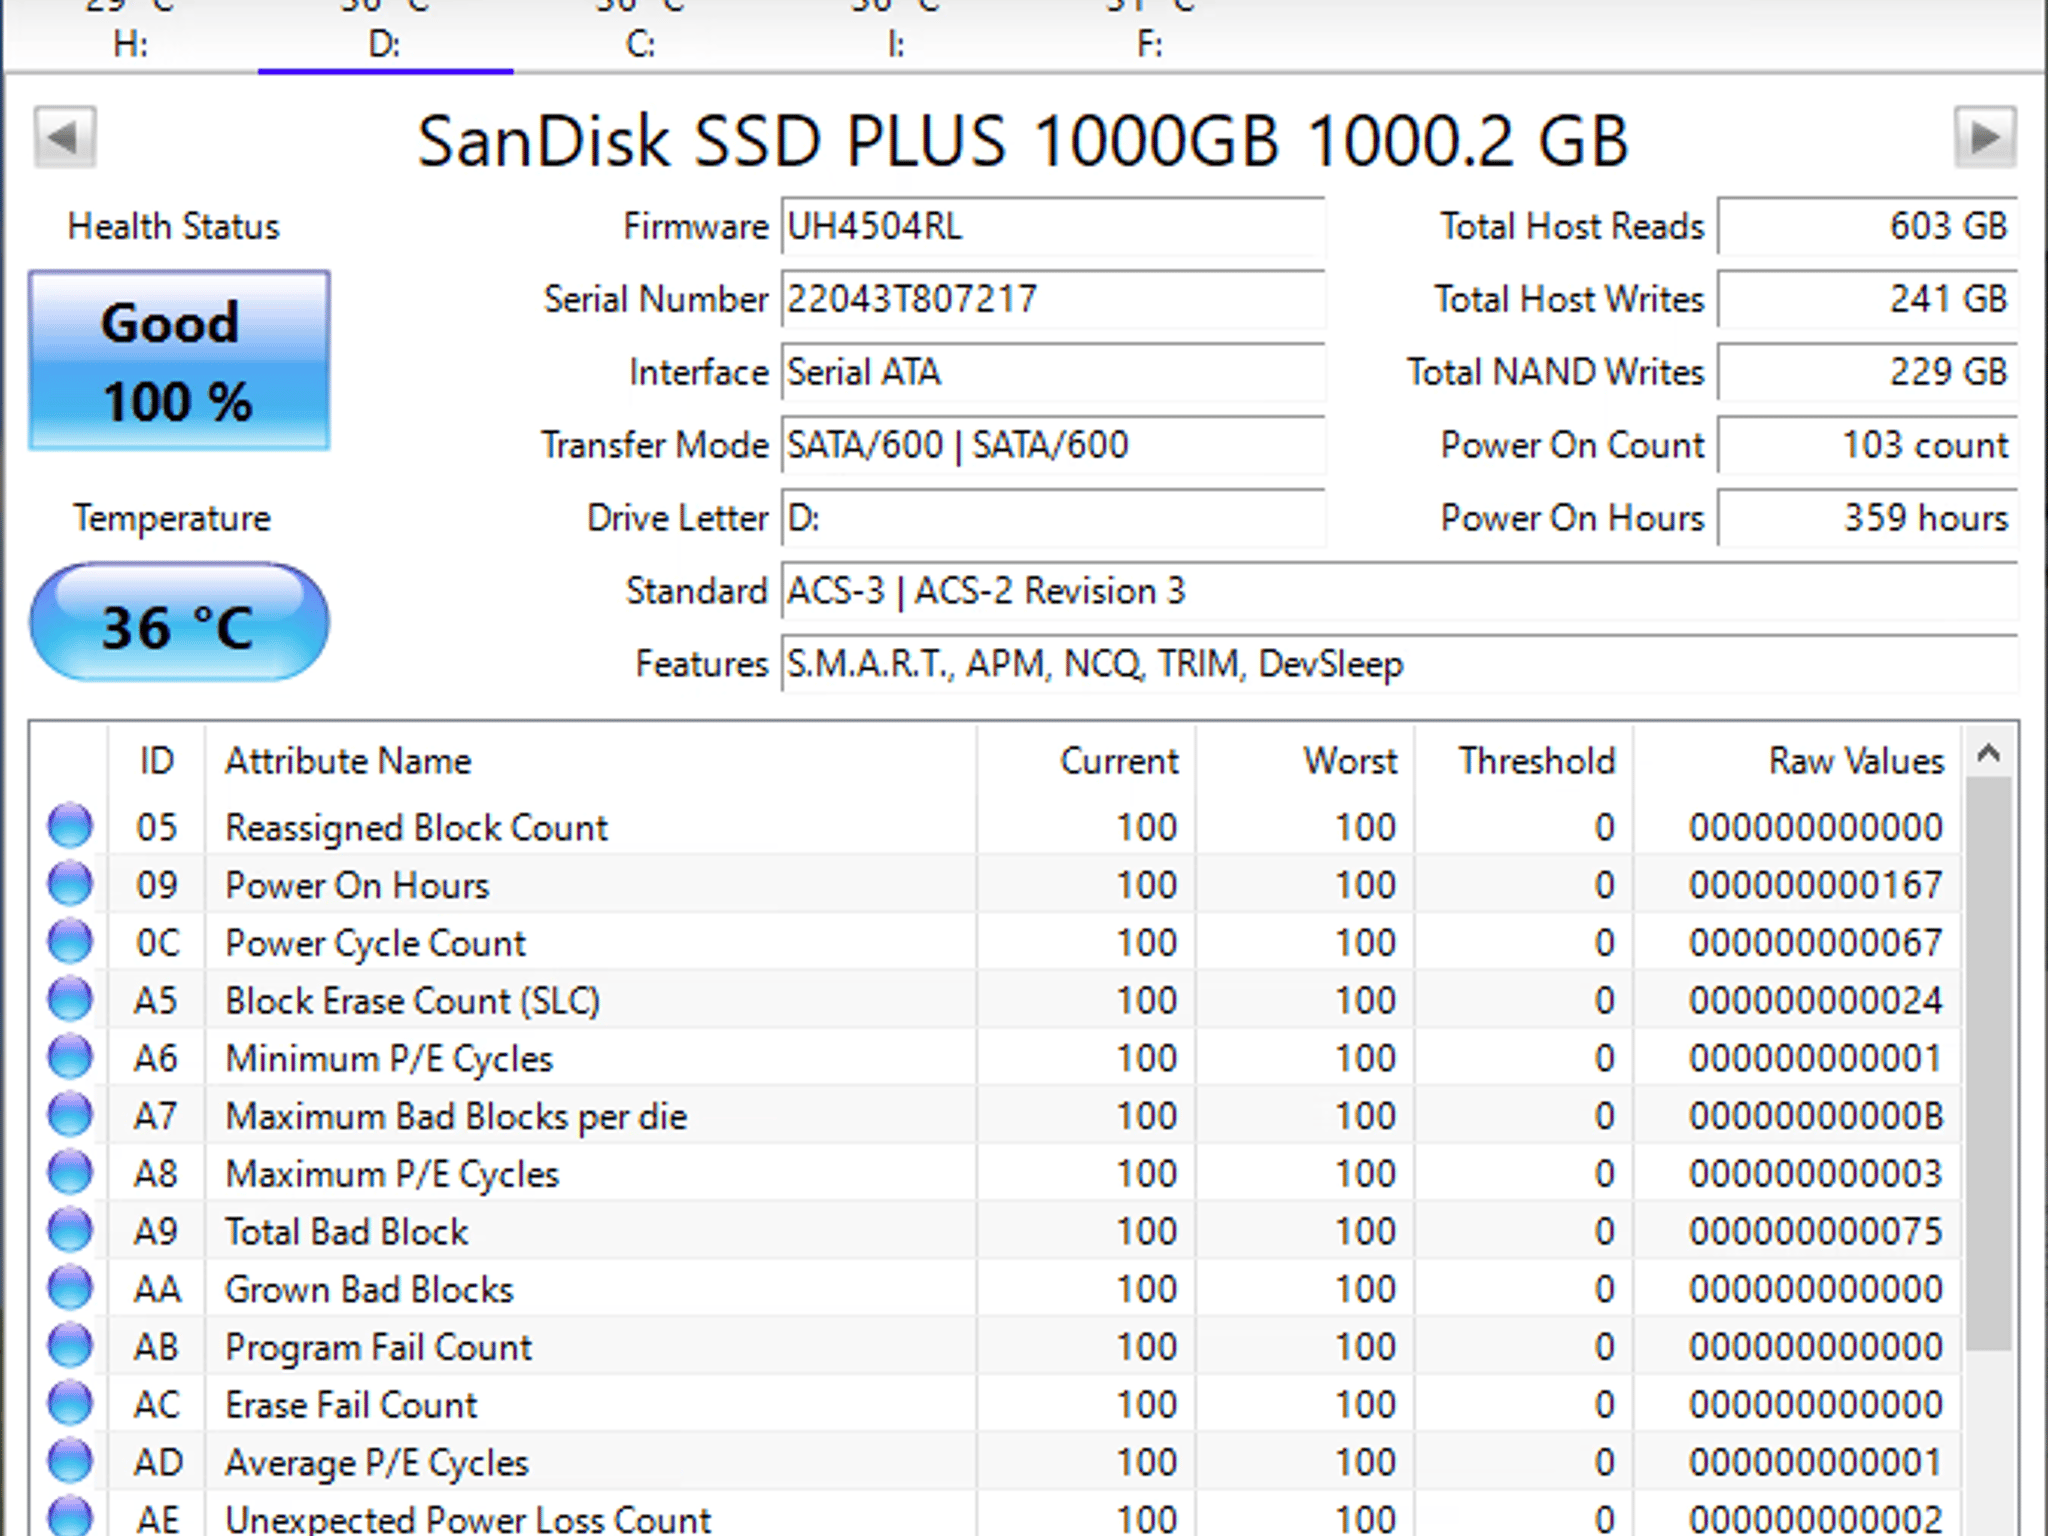2048x1536 pixels.
Task: Click the Current column header
Action: point(1086,762)
